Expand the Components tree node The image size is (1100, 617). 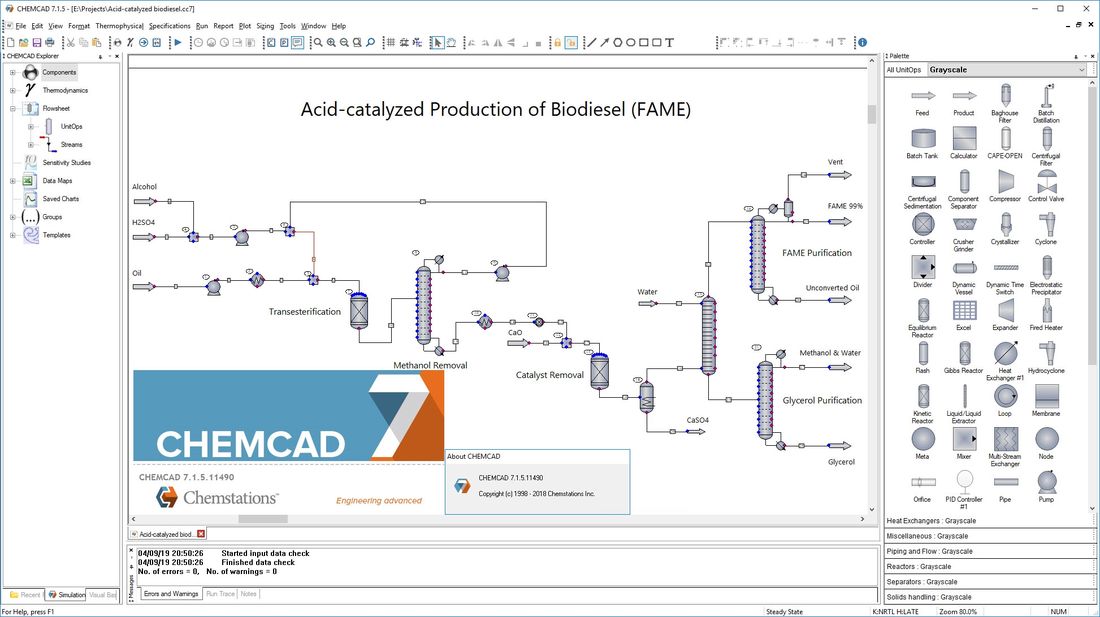pos(12,72)
